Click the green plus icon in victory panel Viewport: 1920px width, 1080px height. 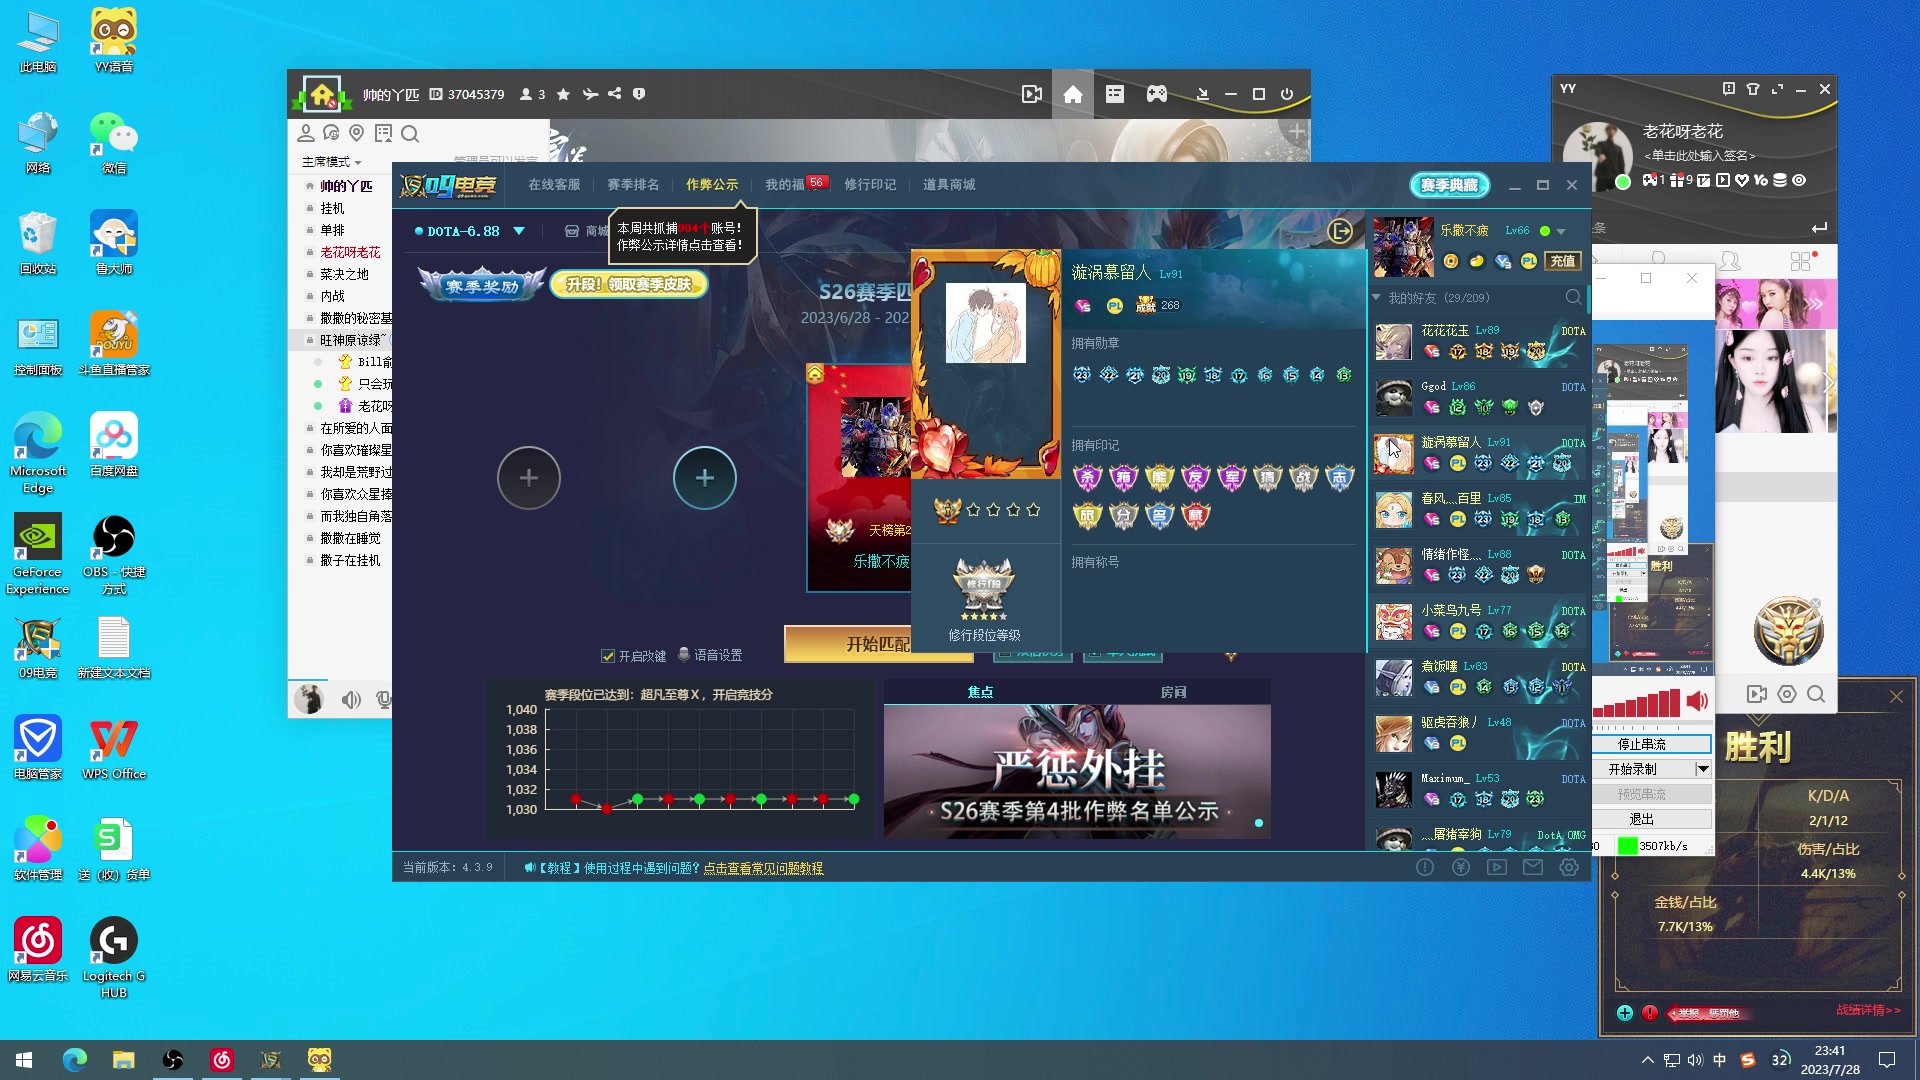tap(1625, 1013)
